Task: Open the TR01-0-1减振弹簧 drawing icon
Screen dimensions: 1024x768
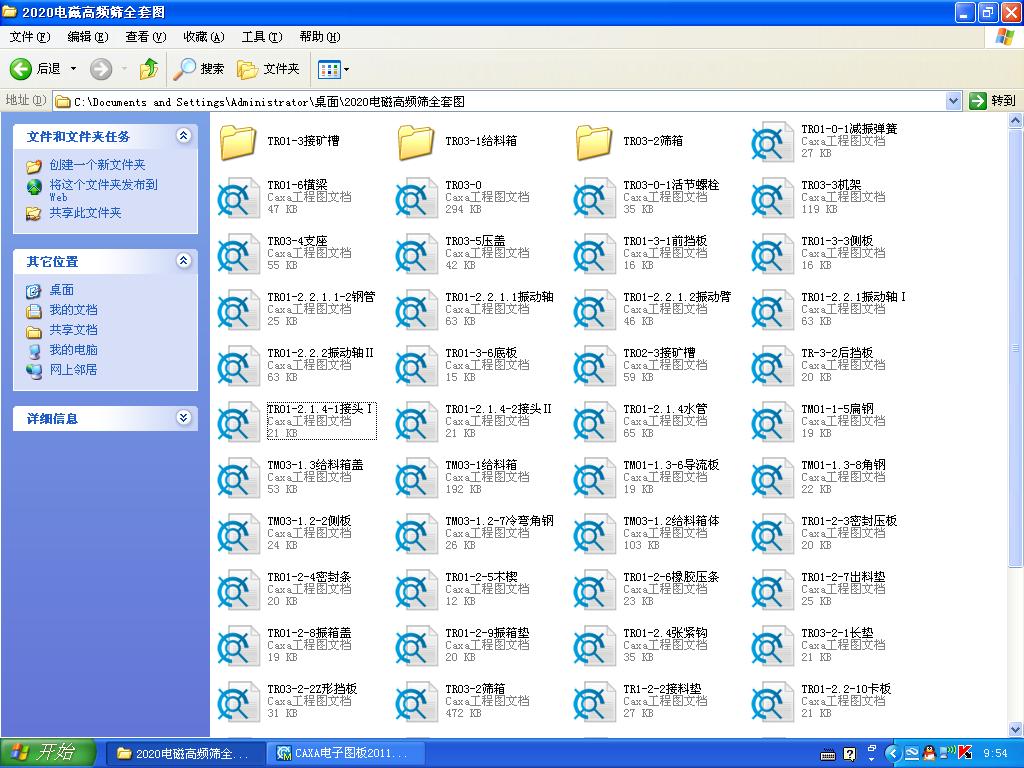Action: (771, 141)
